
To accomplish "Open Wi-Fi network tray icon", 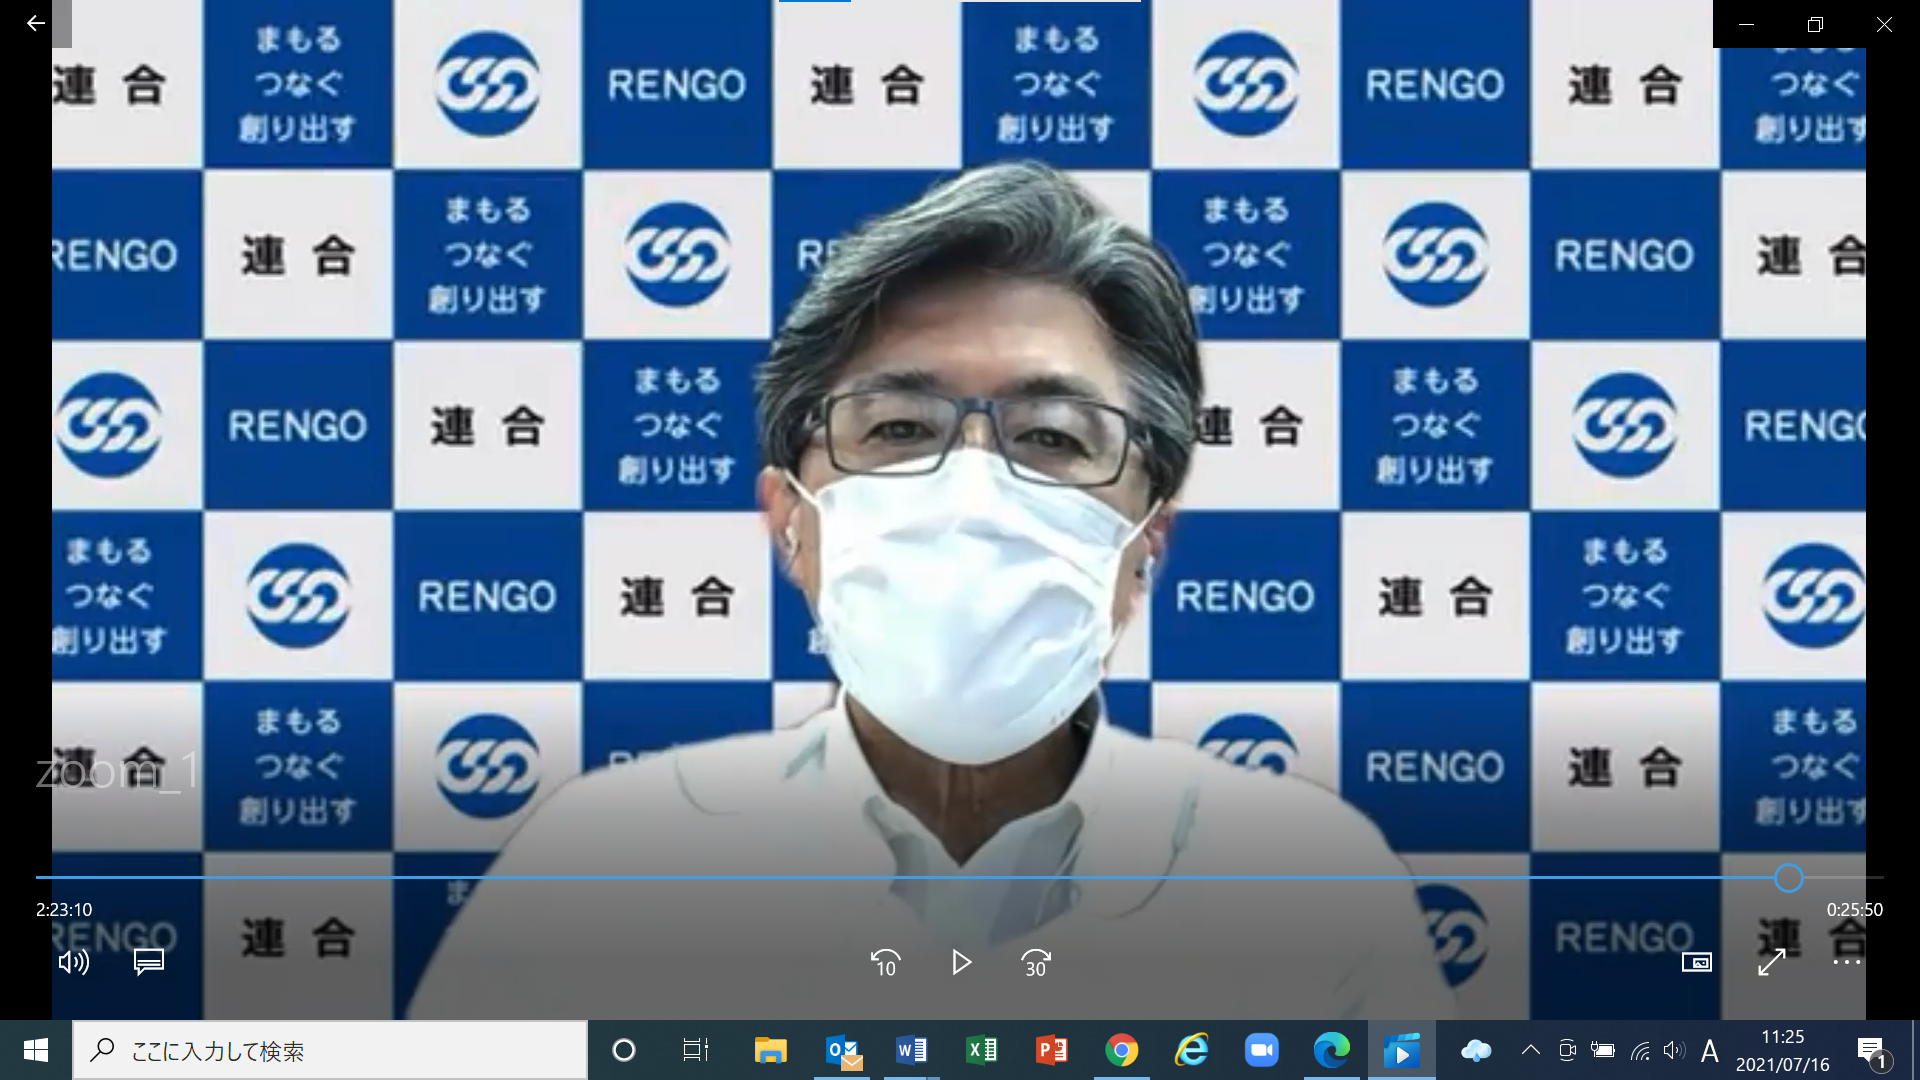I will 1640,1050.
